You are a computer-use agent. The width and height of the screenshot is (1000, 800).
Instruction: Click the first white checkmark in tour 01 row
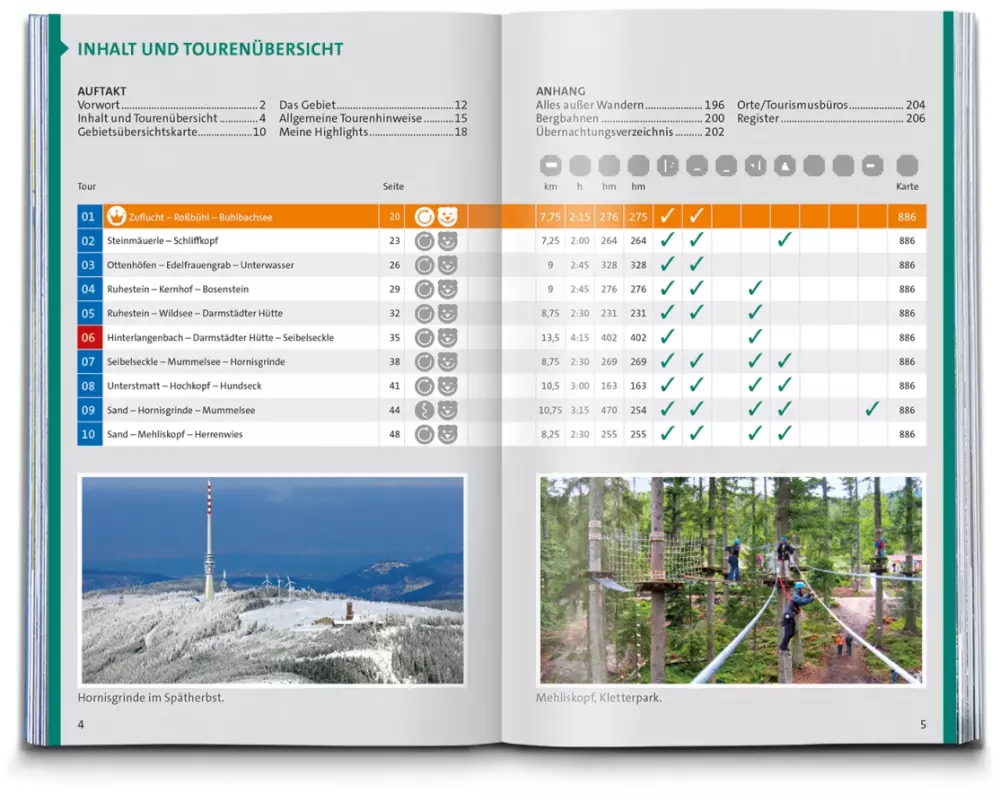click(667, 216)
